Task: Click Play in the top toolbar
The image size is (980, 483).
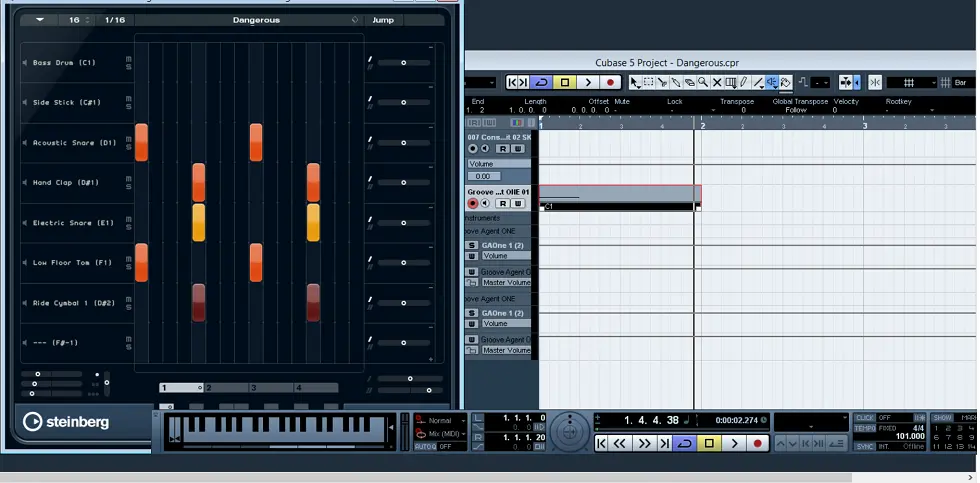Action: point(588,82)
